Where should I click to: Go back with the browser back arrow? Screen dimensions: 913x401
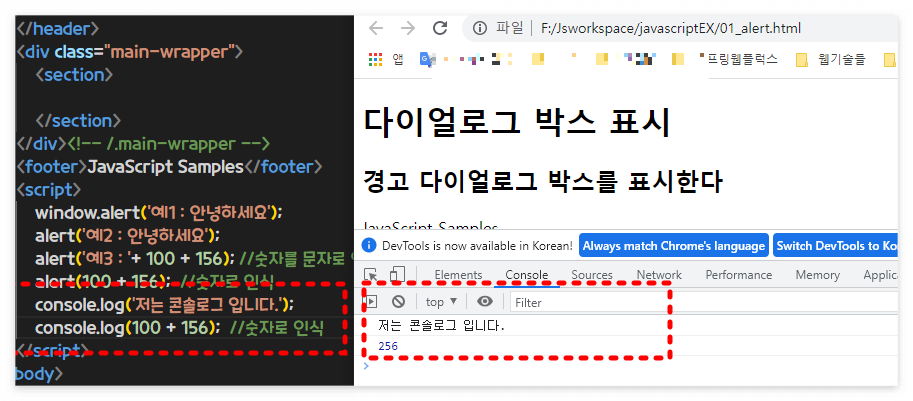[376, 29]
